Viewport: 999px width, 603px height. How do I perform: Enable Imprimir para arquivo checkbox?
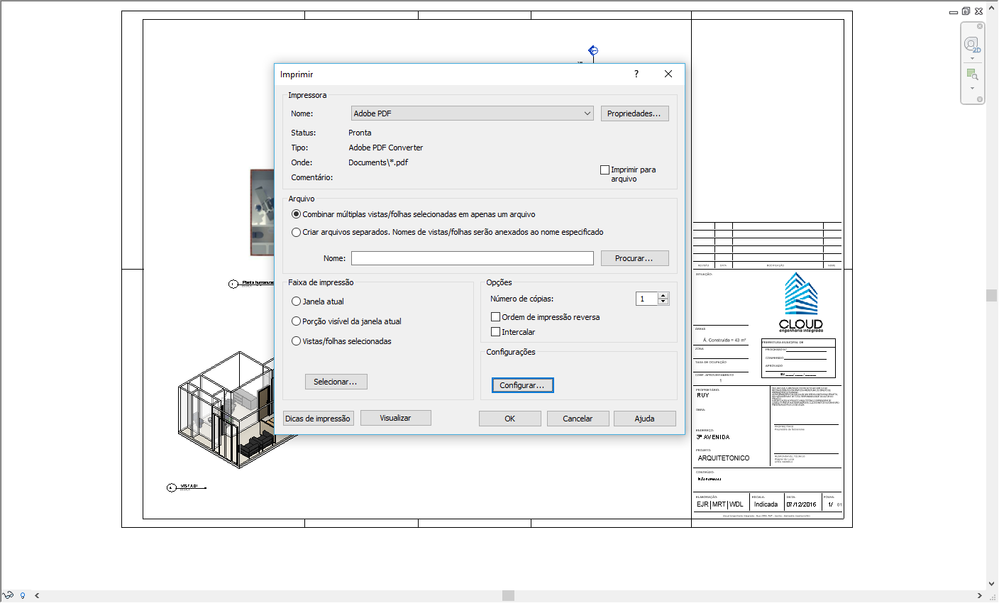(x=605, y=170)
